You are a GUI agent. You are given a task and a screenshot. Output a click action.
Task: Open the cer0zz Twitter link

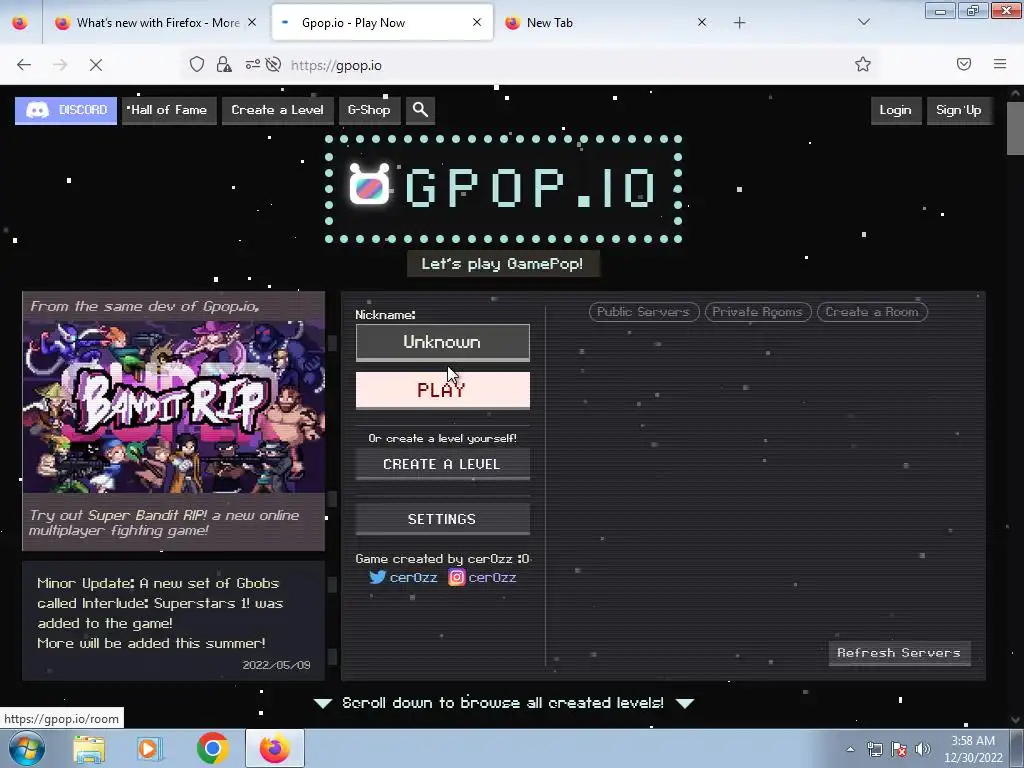coord(403,577)
